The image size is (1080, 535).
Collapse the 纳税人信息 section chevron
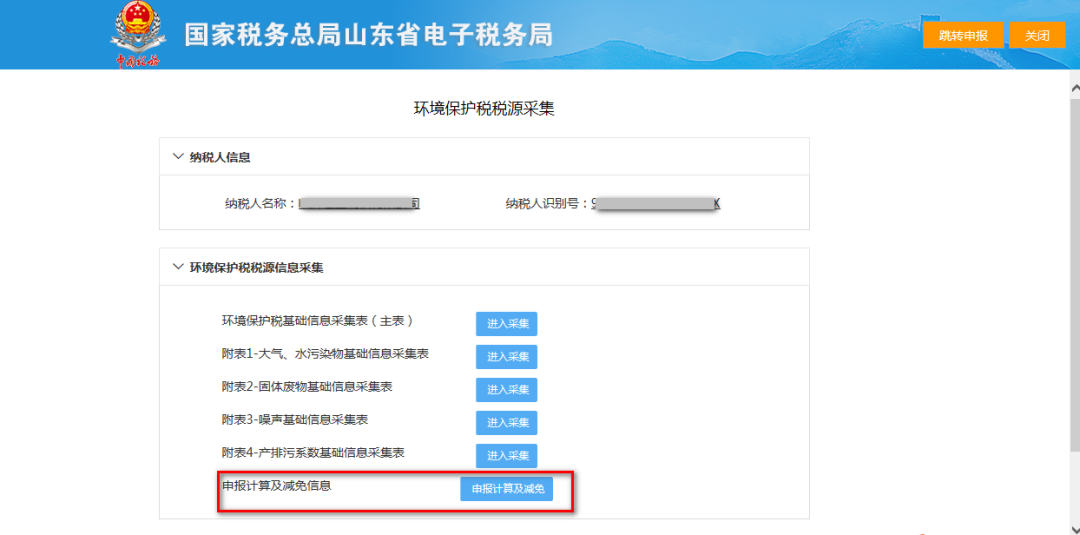point(178,157)
